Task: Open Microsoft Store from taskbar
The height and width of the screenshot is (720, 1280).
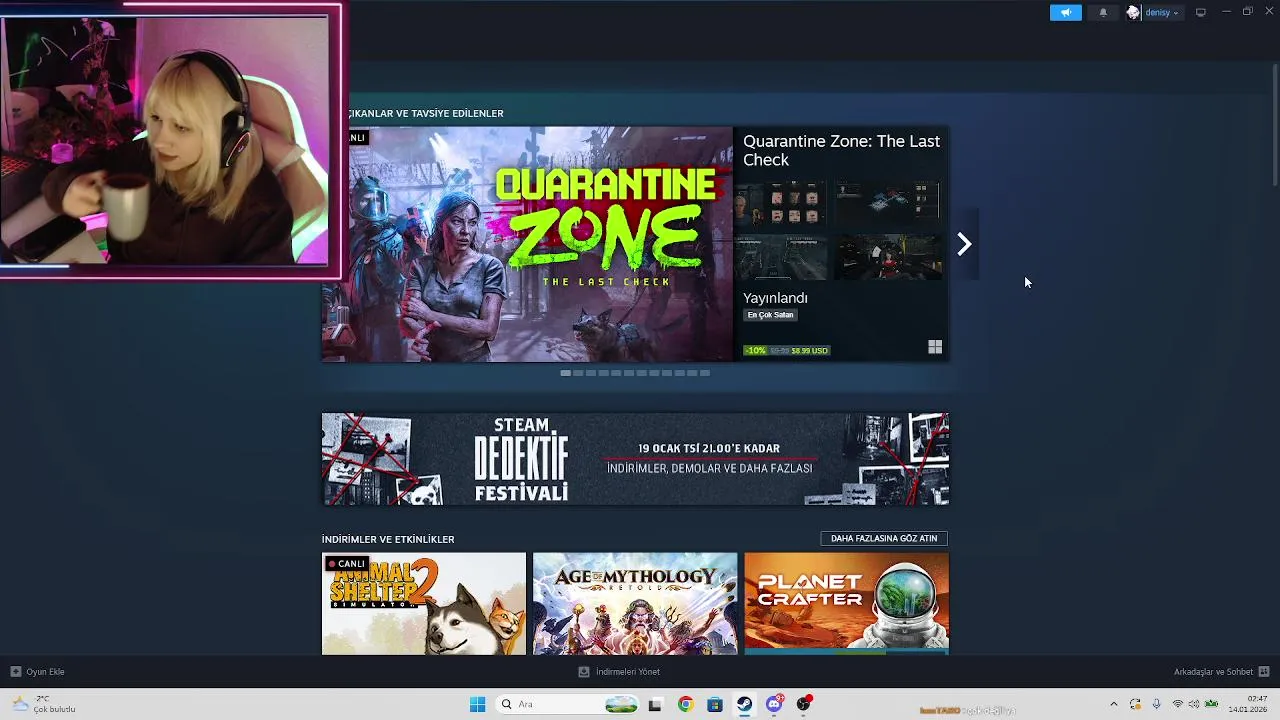Action: click(715, 704)
